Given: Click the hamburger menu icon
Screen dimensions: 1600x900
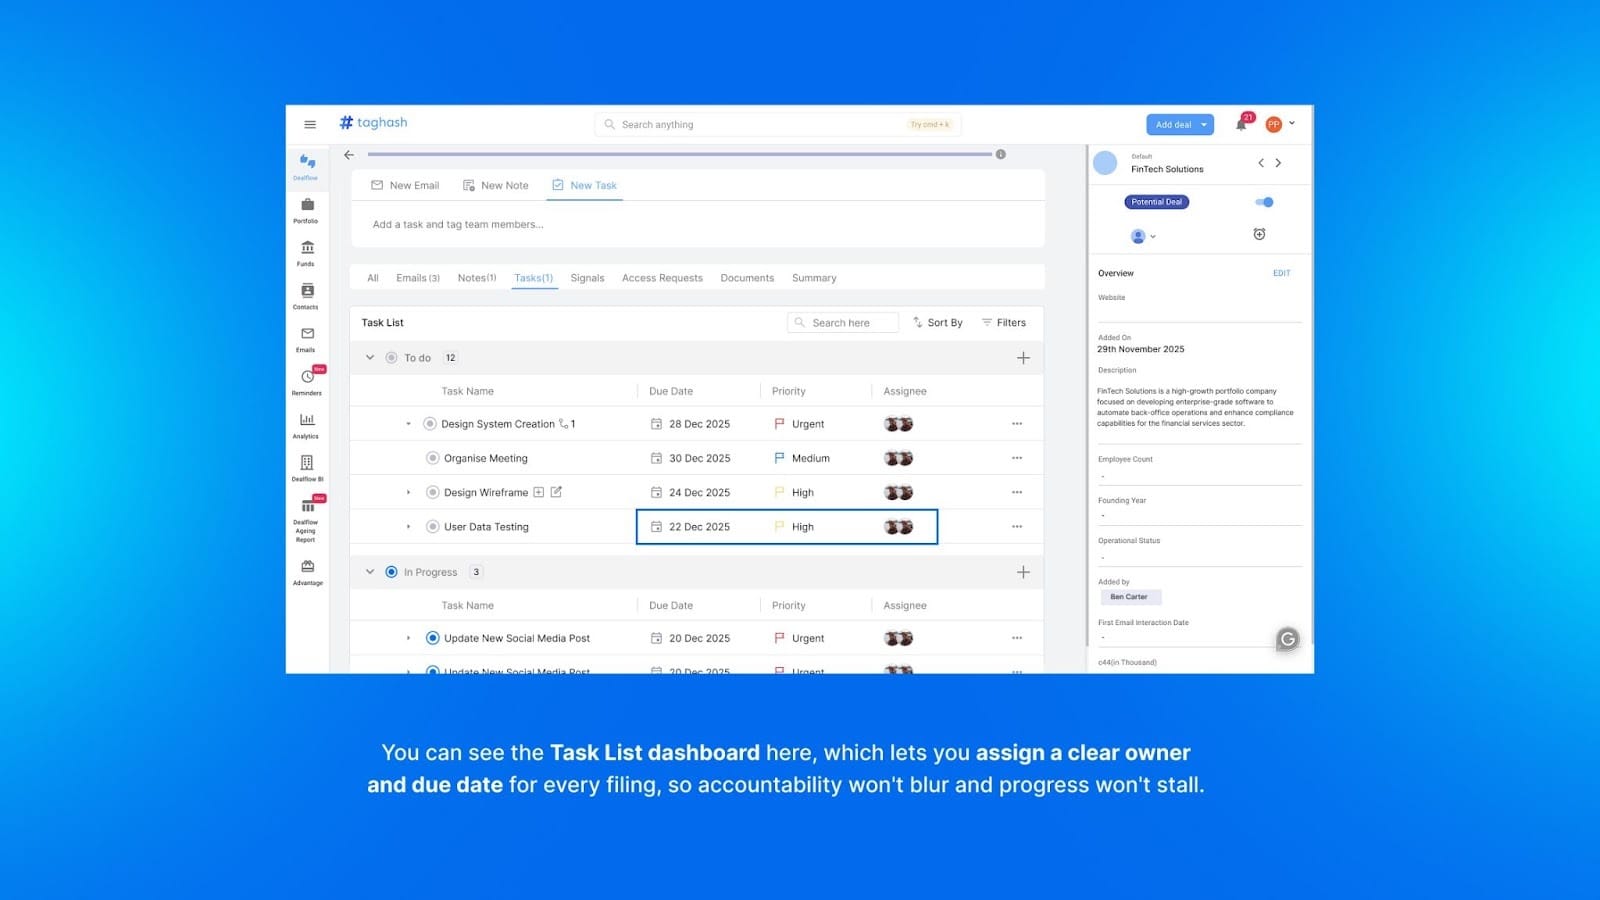Looking at the screenshot, I should coord(310,125).
